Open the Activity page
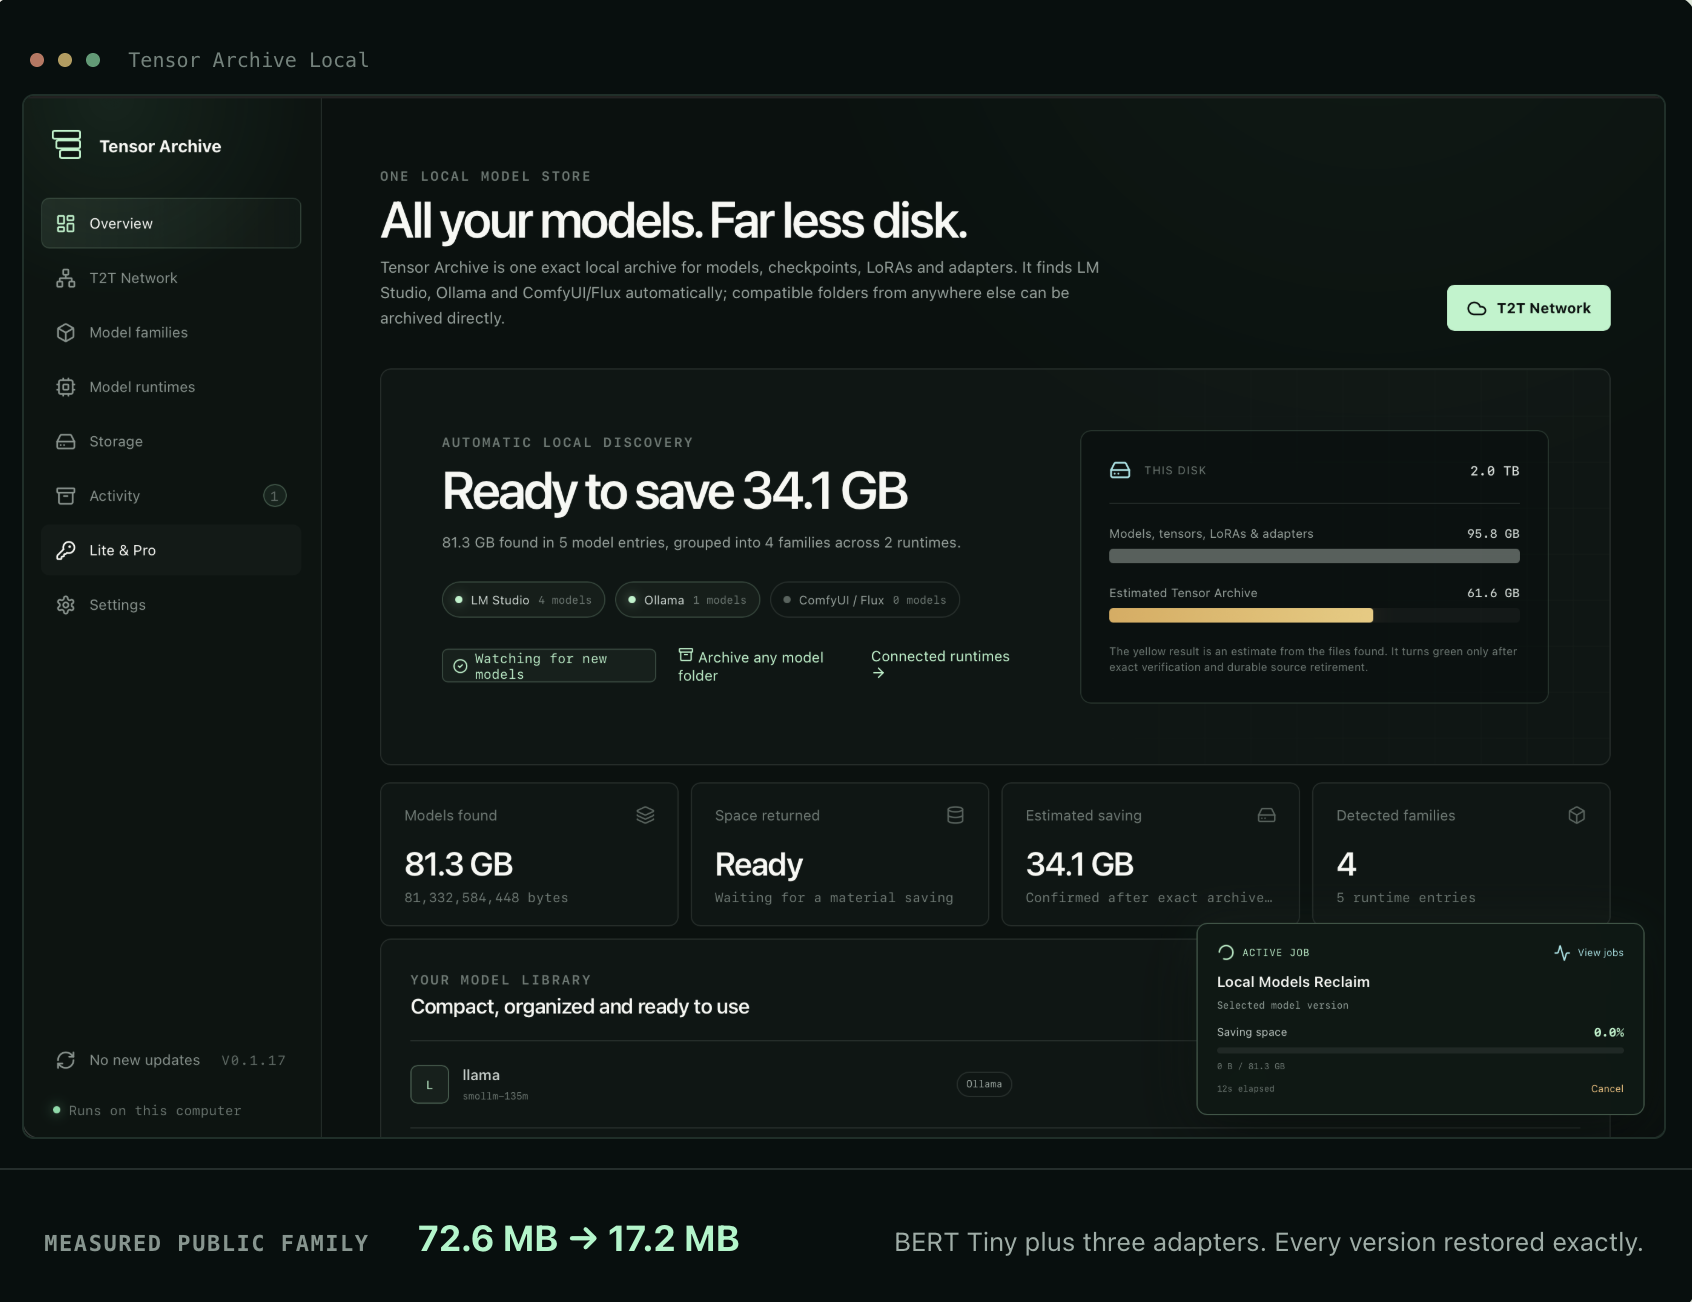 (171, 496)
